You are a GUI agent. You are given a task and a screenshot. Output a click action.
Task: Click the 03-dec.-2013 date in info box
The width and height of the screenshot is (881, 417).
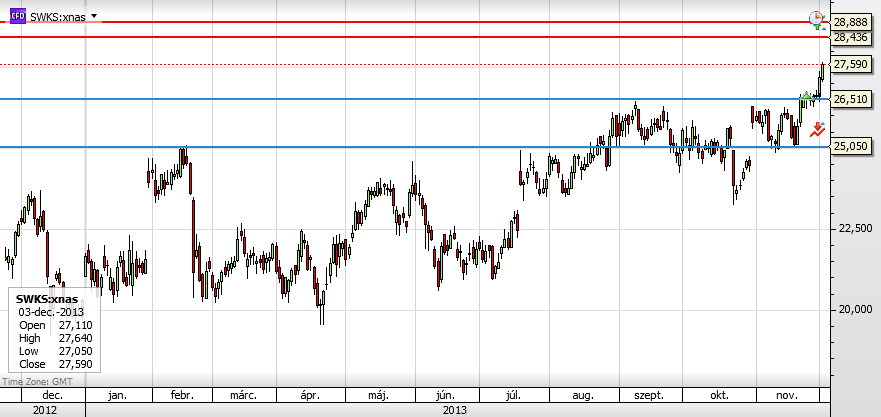tap(51, 312)
